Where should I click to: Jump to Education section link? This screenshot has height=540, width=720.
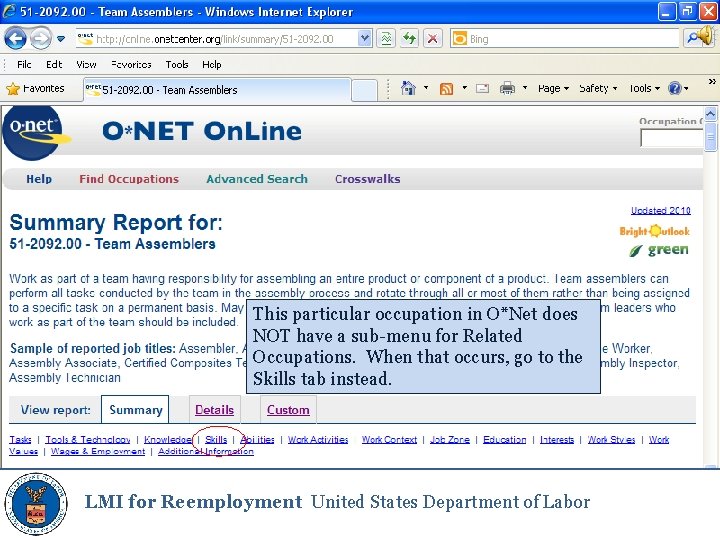coord(505,439)
